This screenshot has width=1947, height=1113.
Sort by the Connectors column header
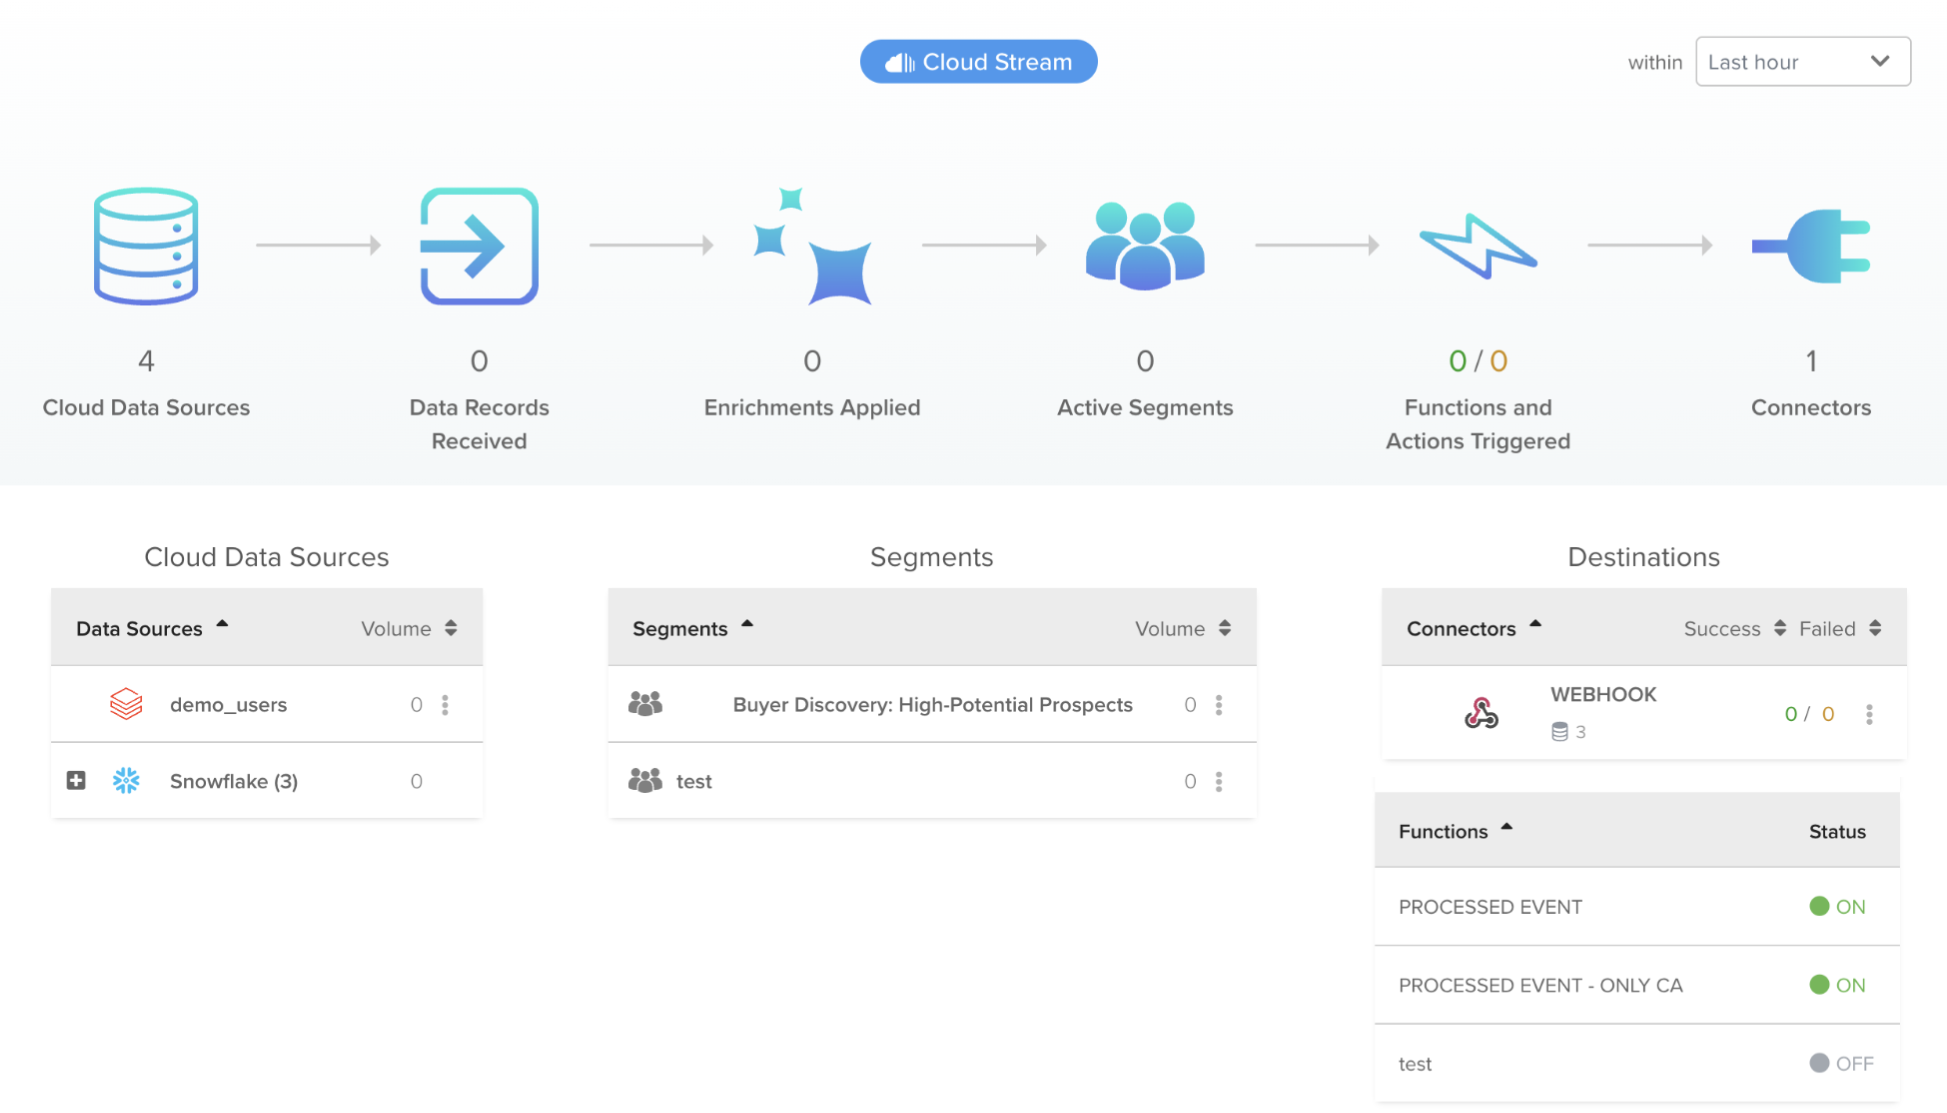point(1473,629)
